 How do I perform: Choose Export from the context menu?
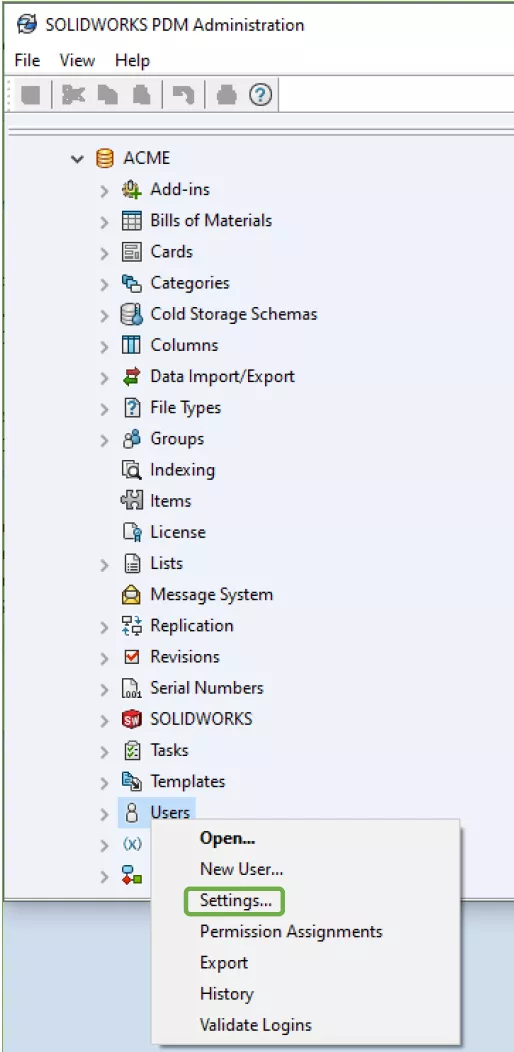tap(224, 963)
